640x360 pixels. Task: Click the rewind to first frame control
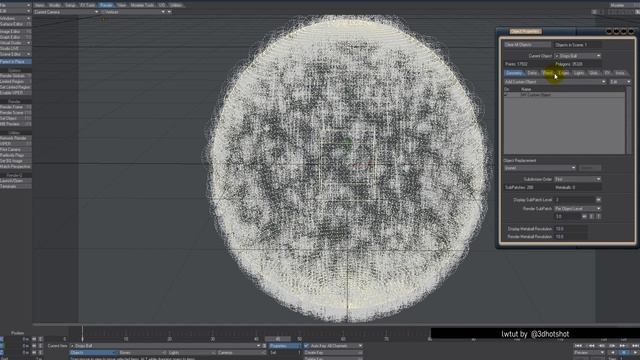pos(578,346)
